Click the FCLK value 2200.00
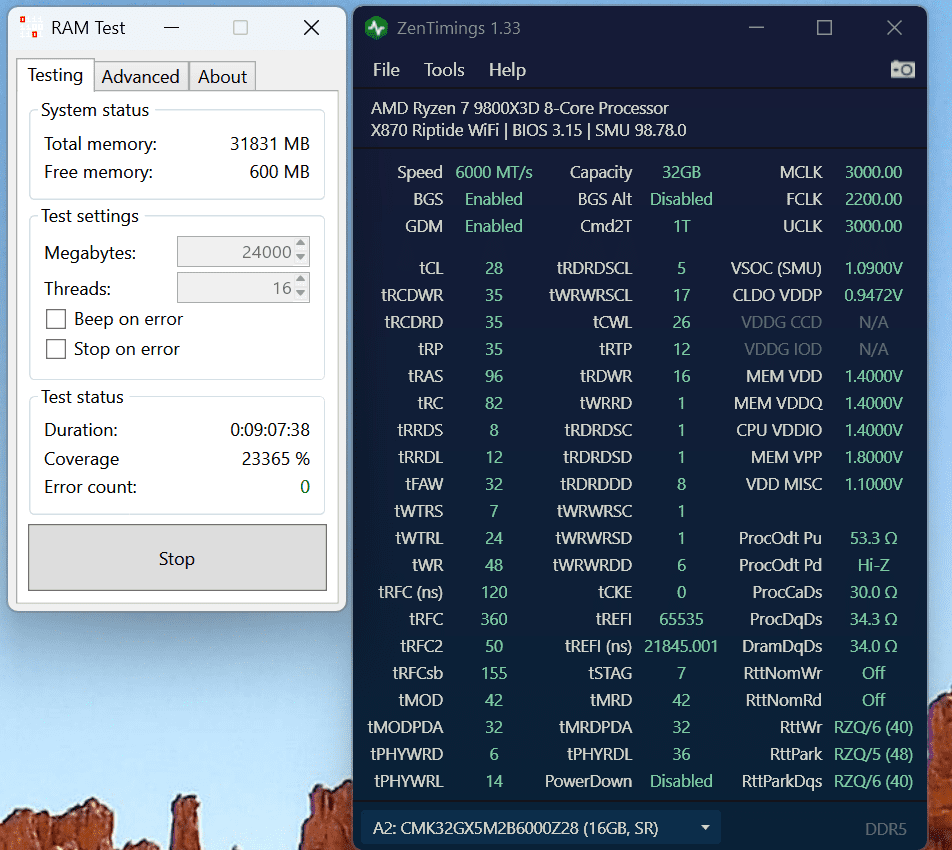 coord(874,199)
